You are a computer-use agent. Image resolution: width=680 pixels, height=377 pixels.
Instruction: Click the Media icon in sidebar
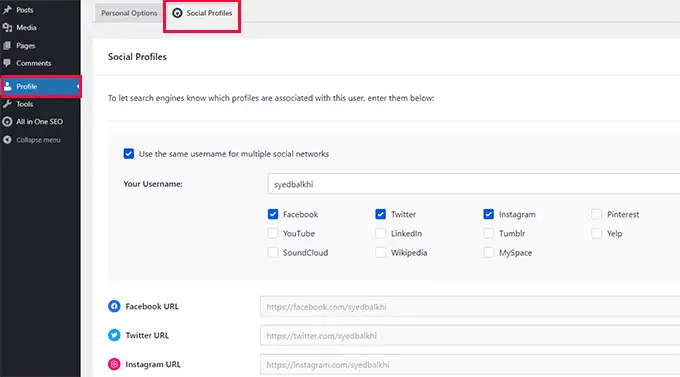(x=7, y=27)
